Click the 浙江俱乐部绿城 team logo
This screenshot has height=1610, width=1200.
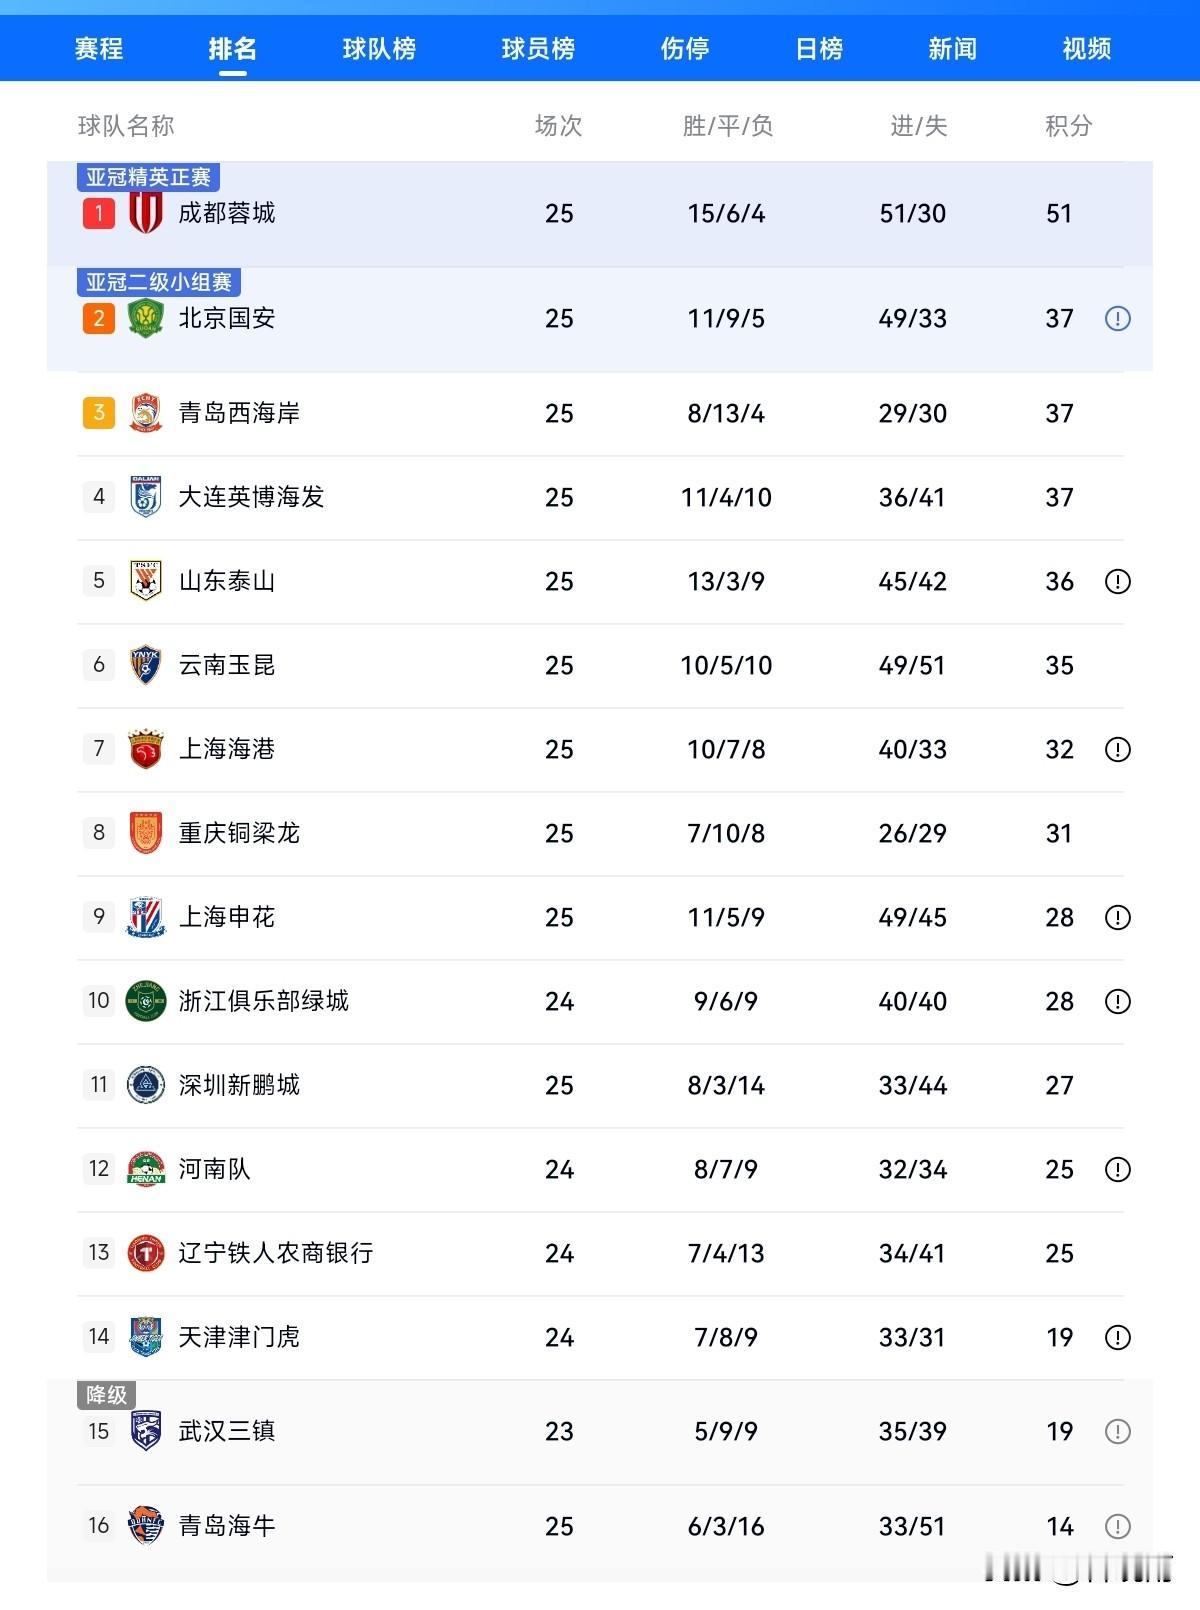(x=146, y=1001)
